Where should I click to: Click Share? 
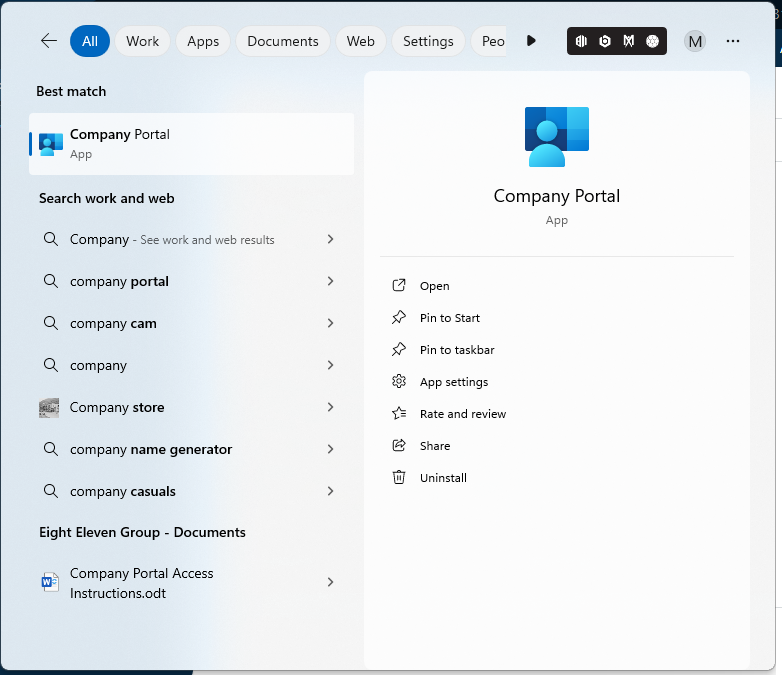(x=435, y=446)
